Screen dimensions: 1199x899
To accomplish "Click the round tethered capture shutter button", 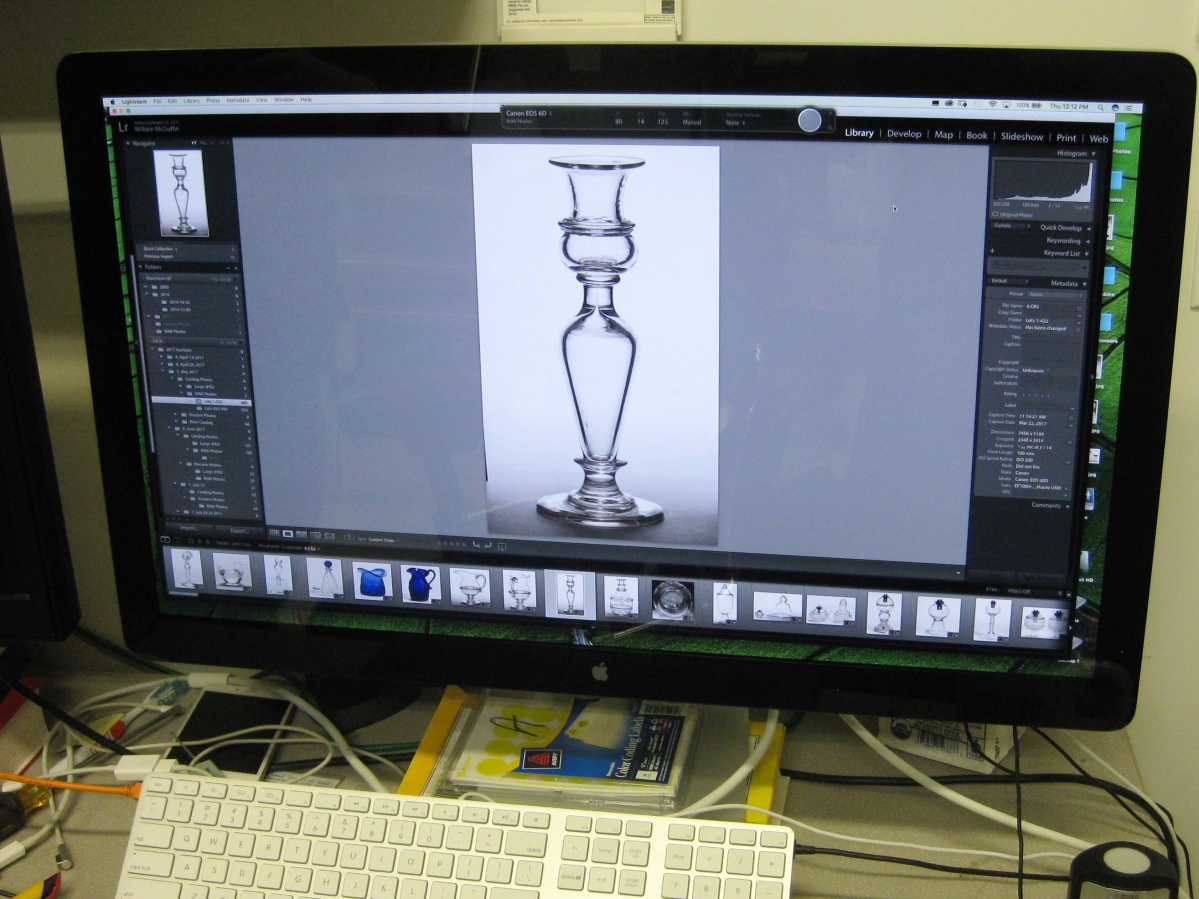I will (x=810, y=120).
